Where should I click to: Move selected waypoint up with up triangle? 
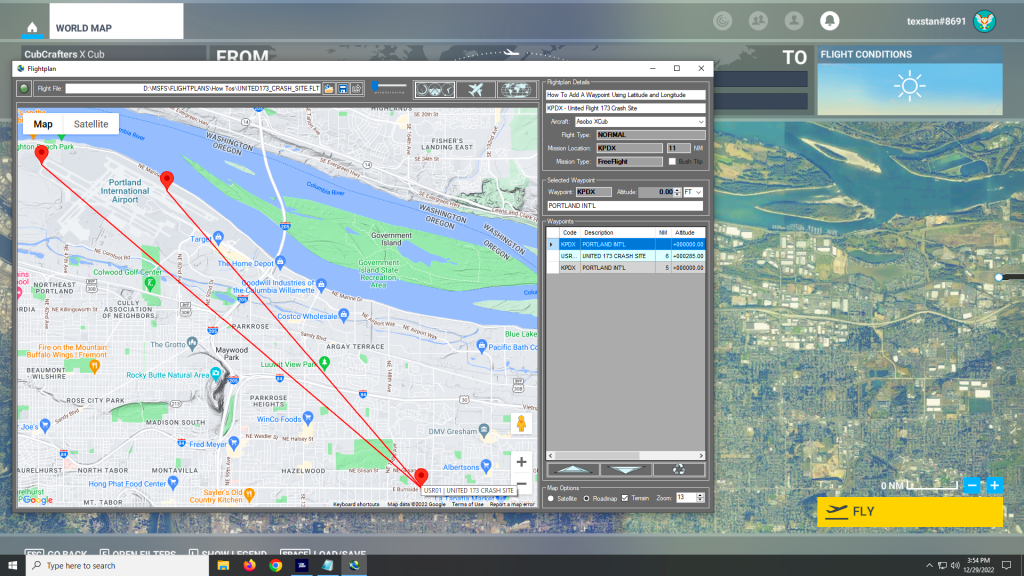573,469
